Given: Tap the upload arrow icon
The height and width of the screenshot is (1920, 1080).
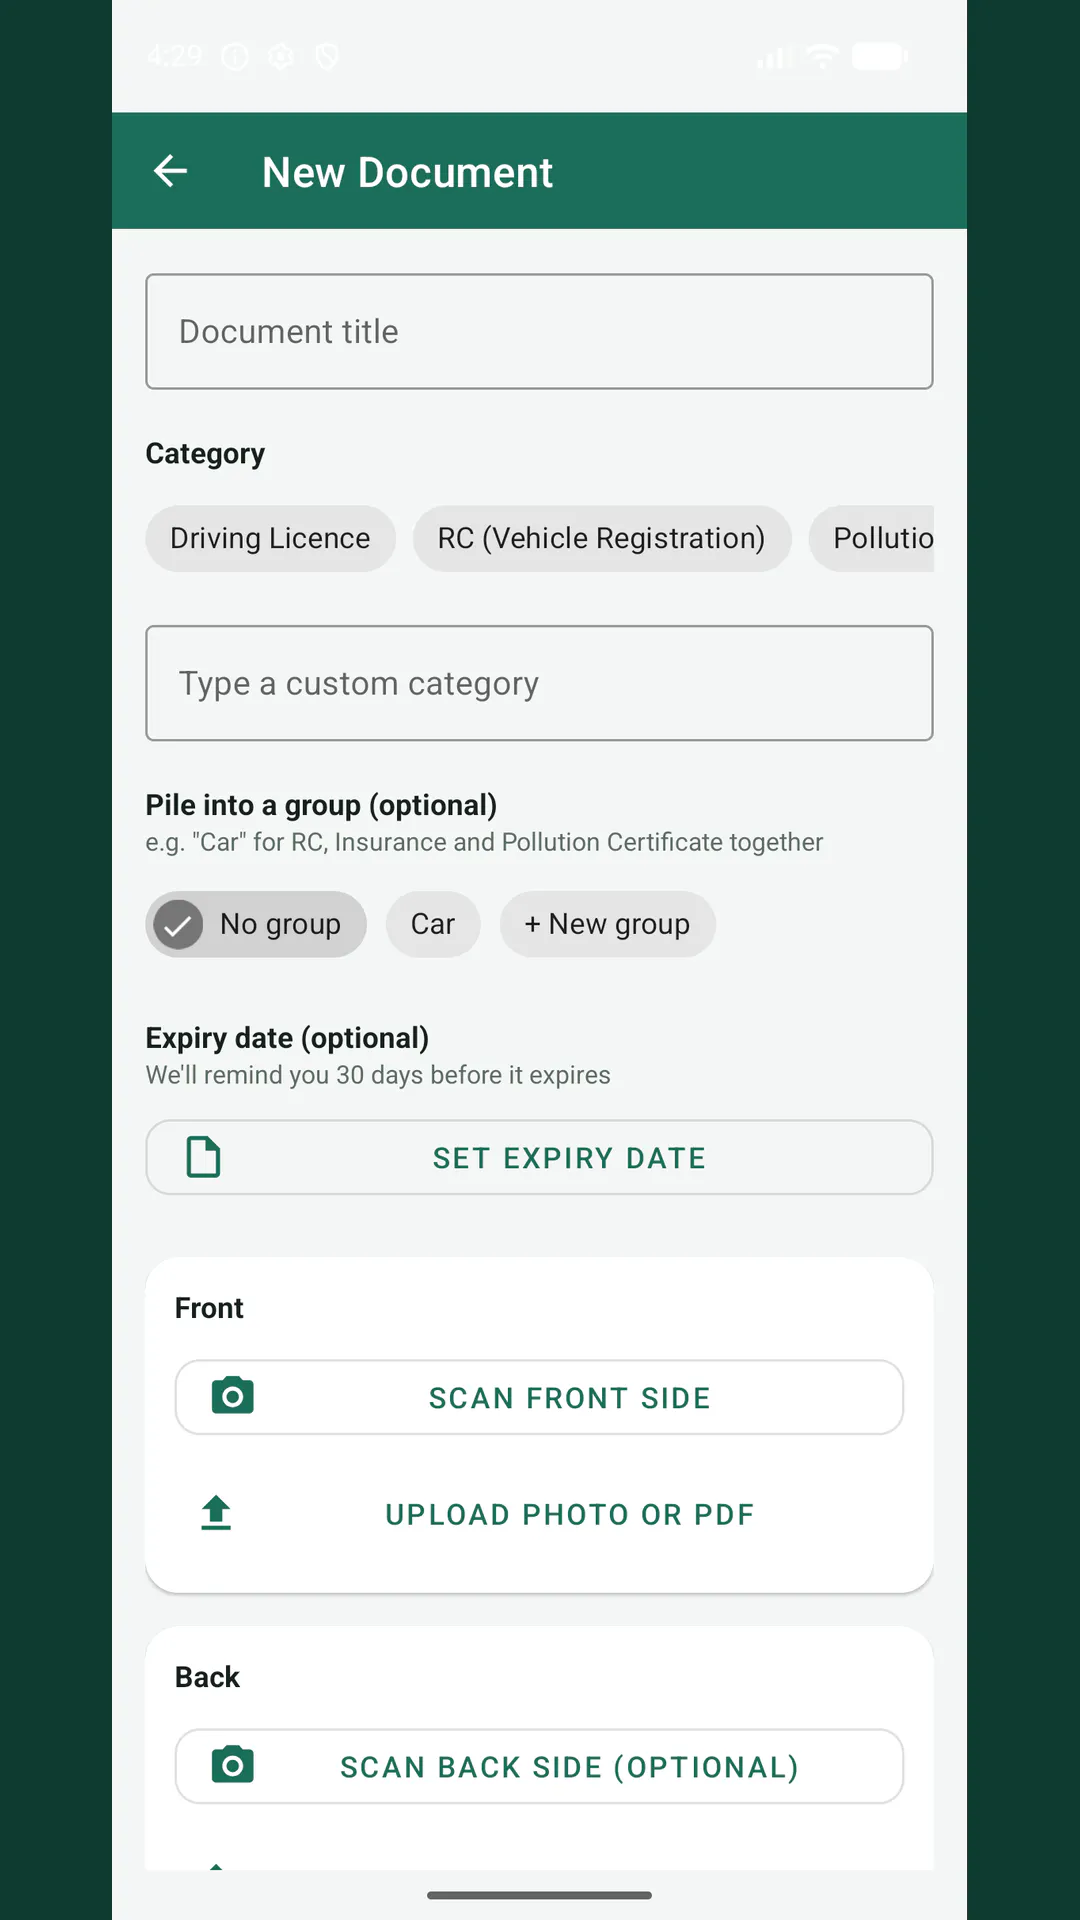Looking at the screenshot, I should [216, 1513].
